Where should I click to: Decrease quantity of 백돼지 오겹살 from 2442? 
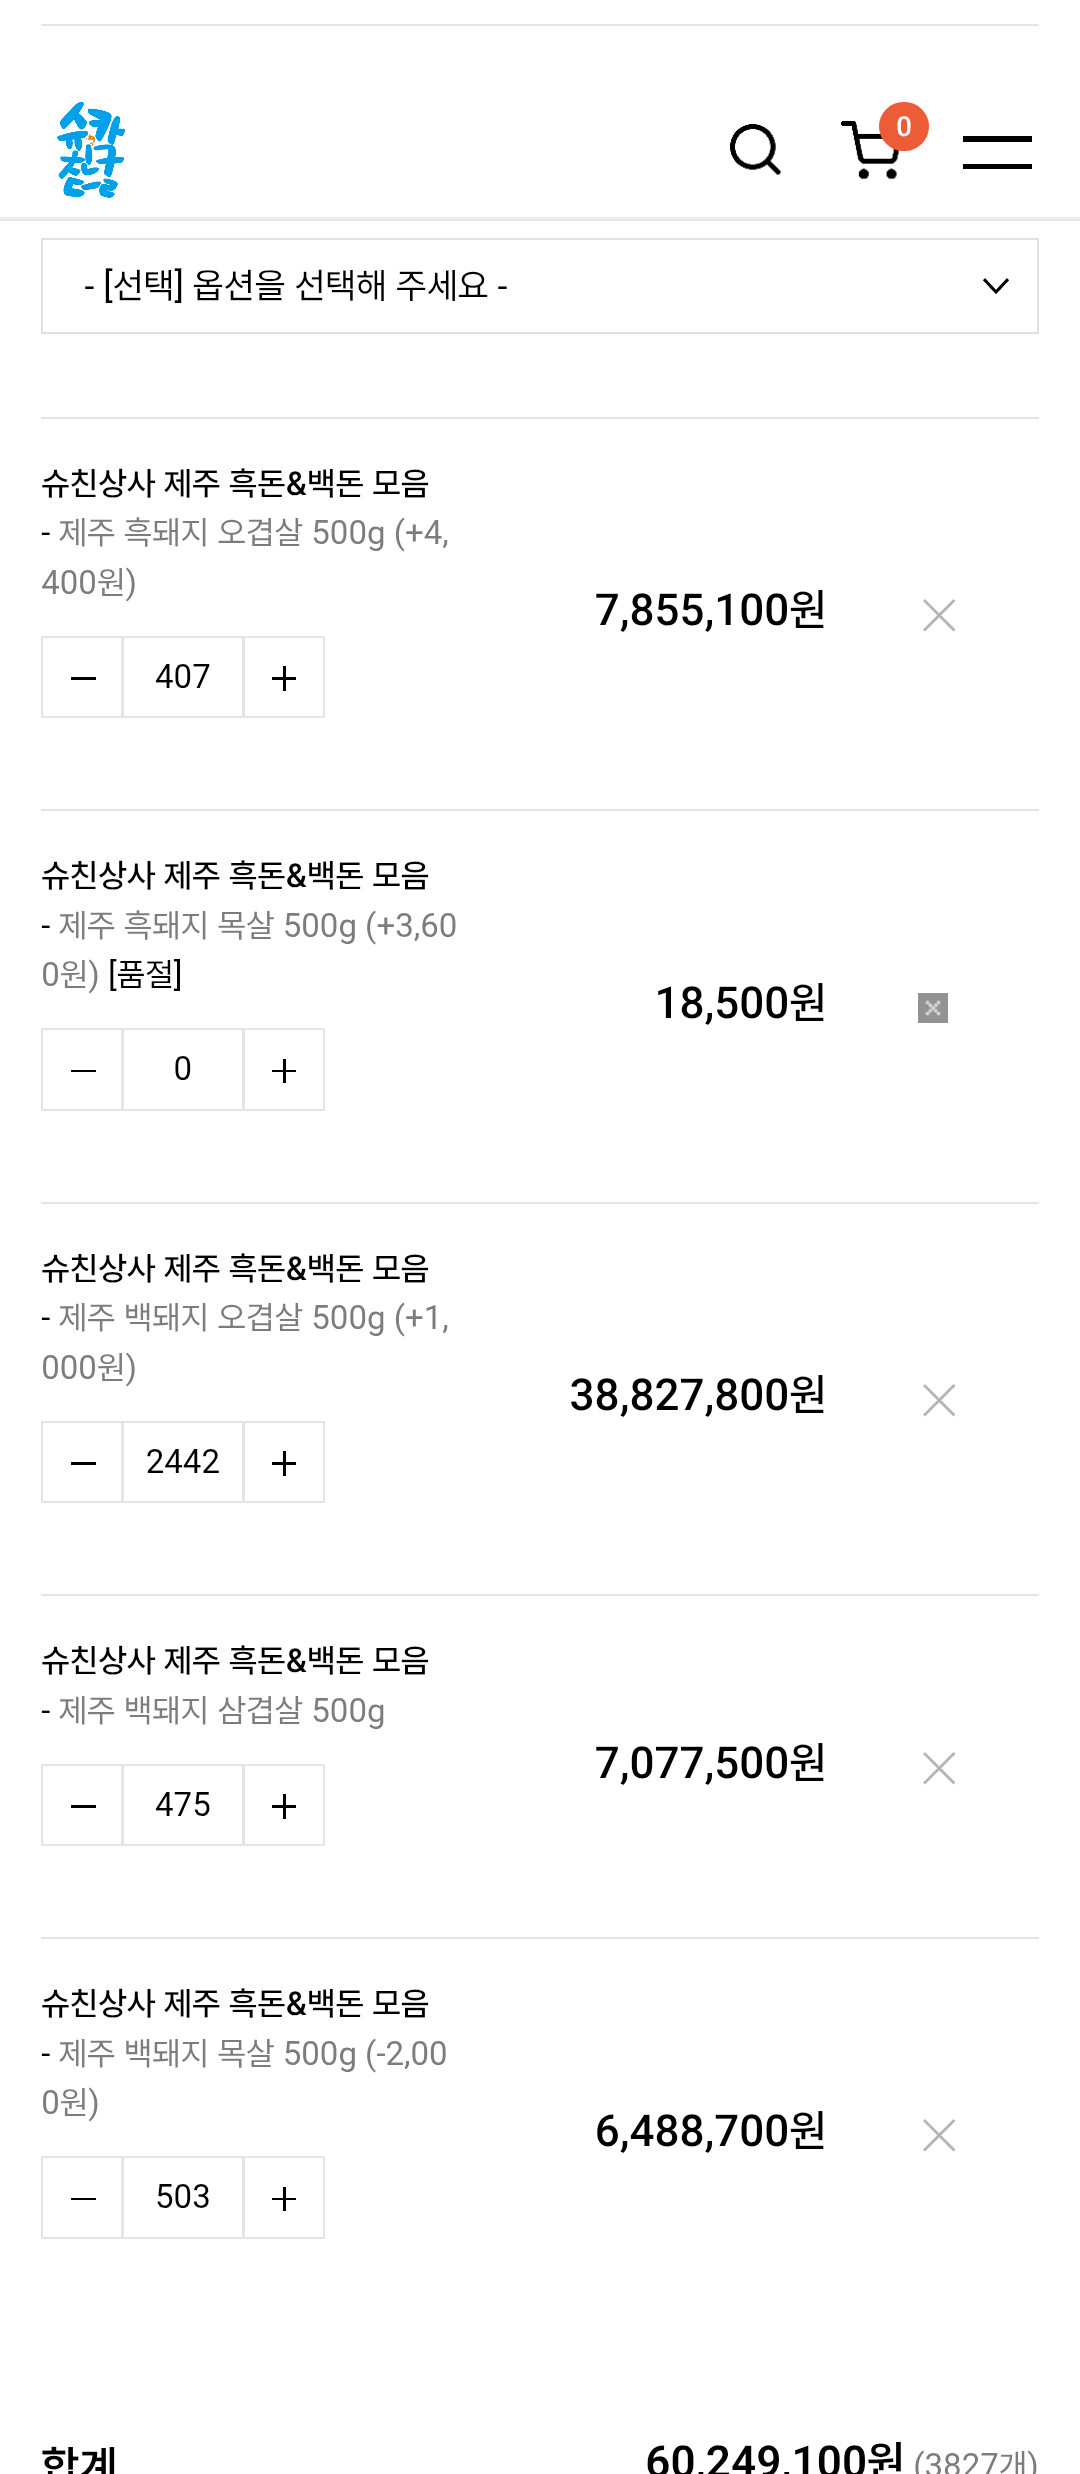[x=83, y=1462]
